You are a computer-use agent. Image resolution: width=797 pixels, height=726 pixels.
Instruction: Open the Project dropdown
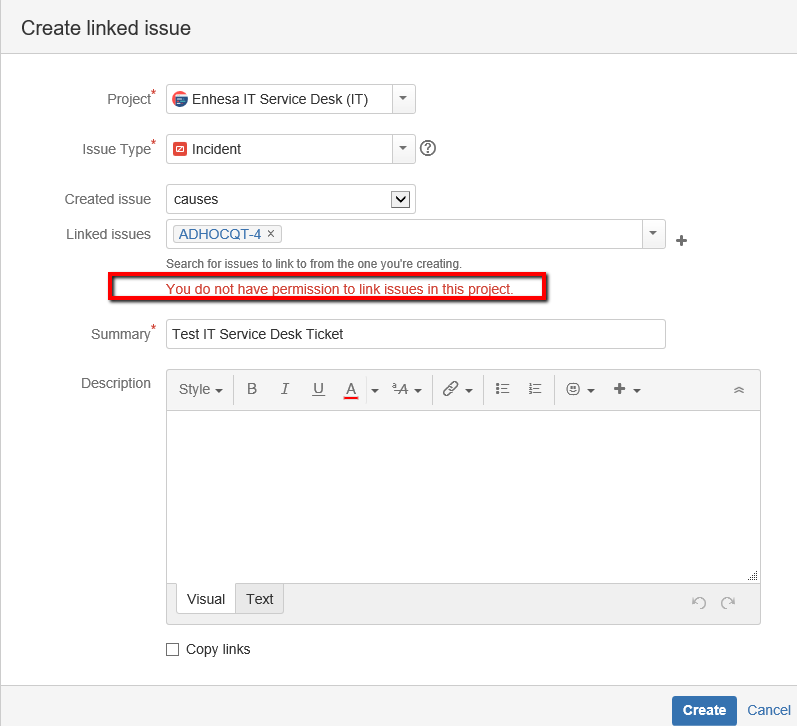404,99
